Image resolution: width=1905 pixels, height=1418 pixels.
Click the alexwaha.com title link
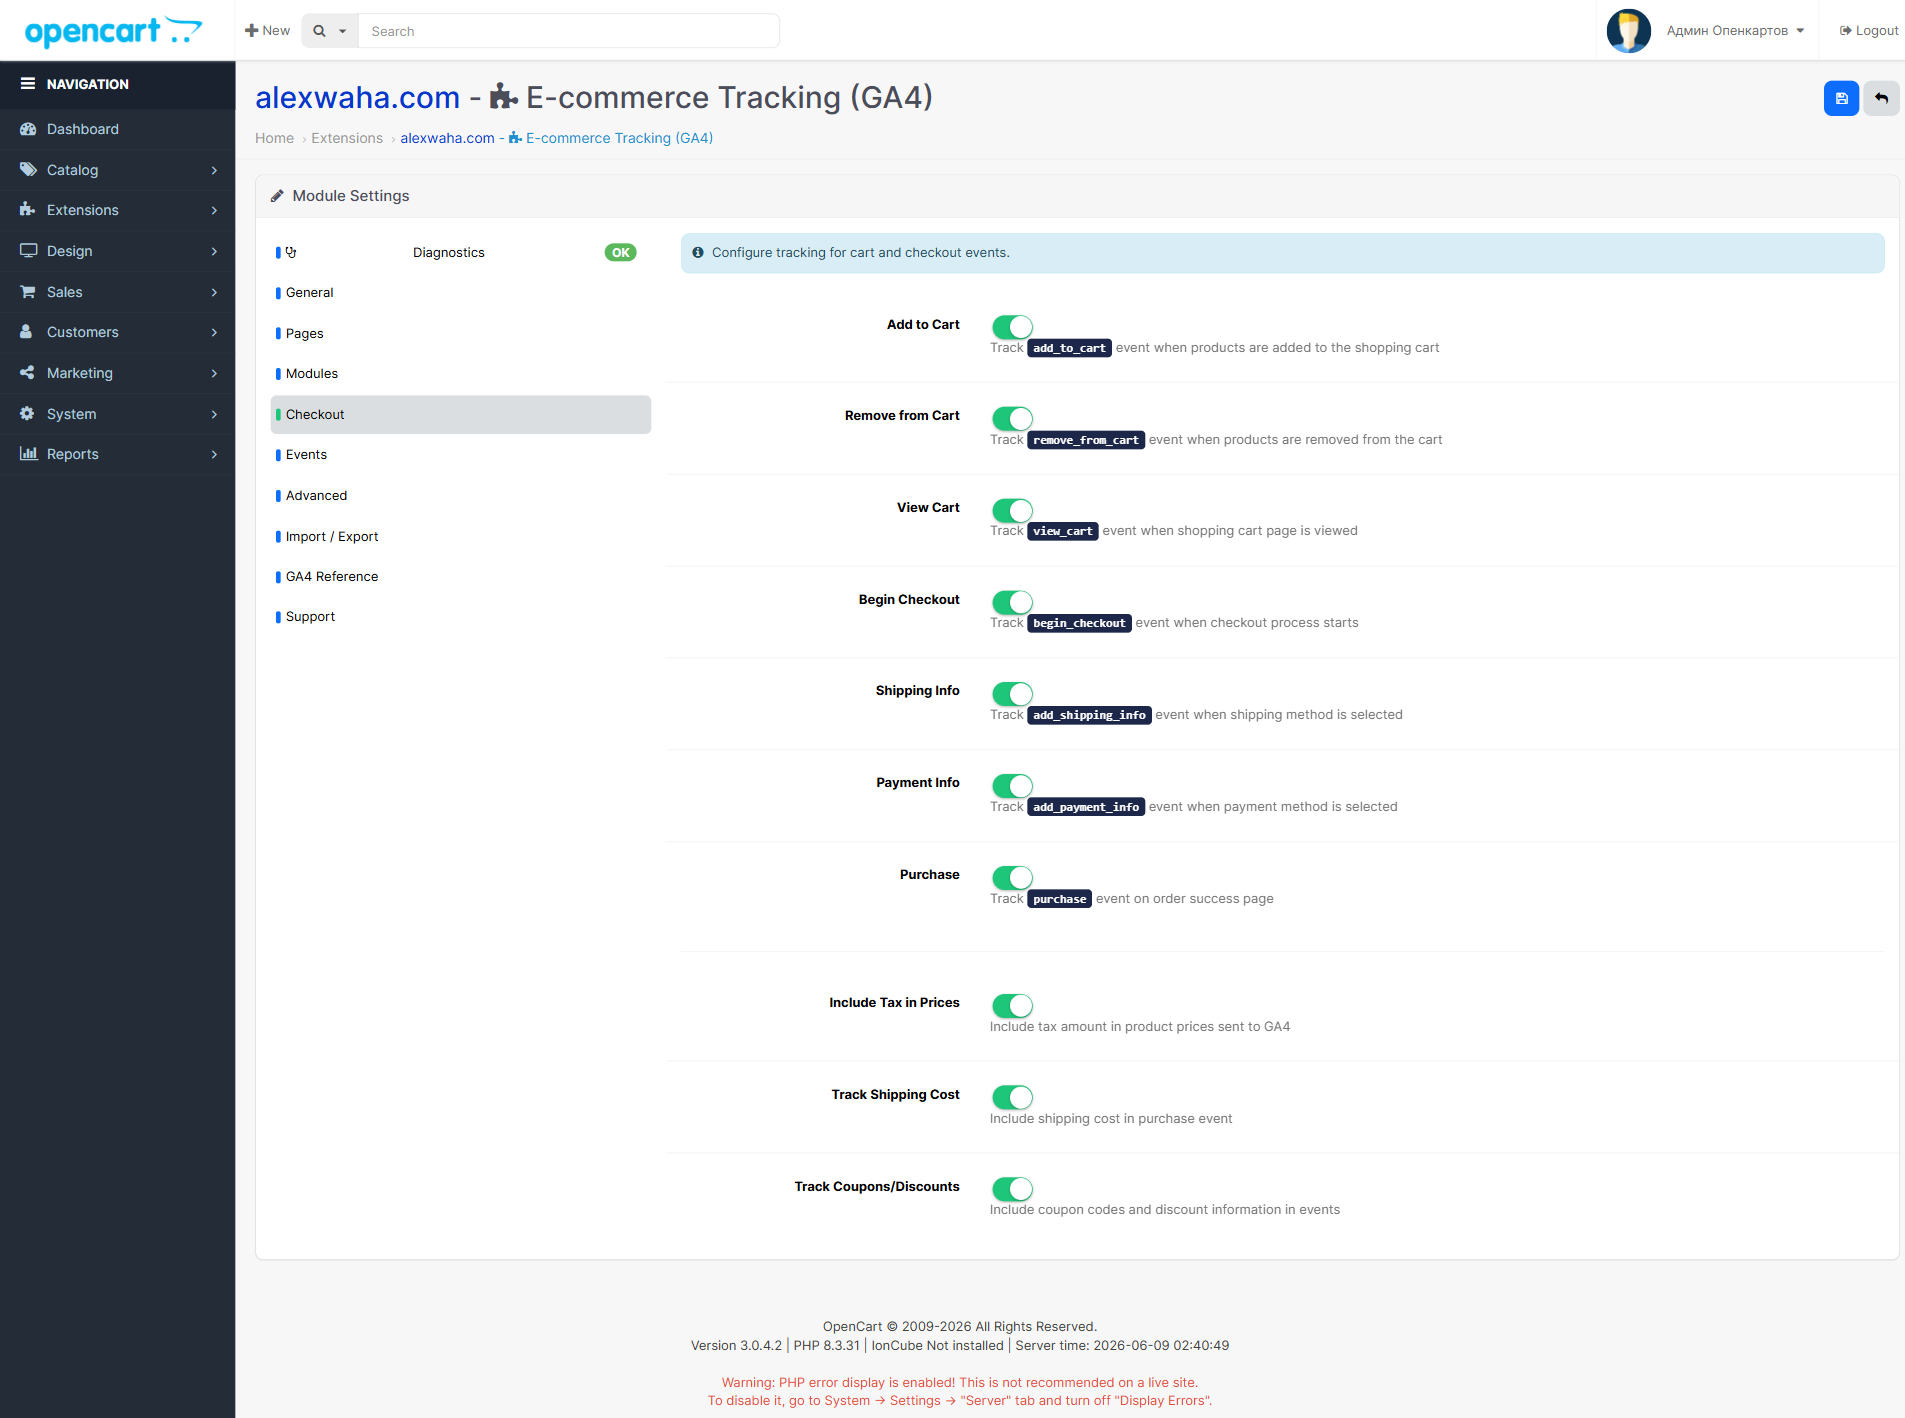click(357, 97)
